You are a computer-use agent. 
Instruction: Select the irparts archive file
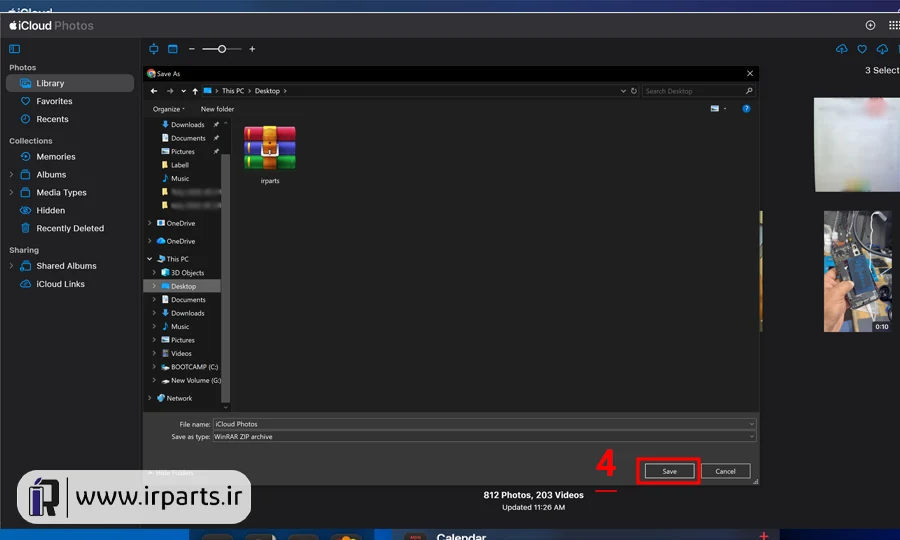coord(270,155)
